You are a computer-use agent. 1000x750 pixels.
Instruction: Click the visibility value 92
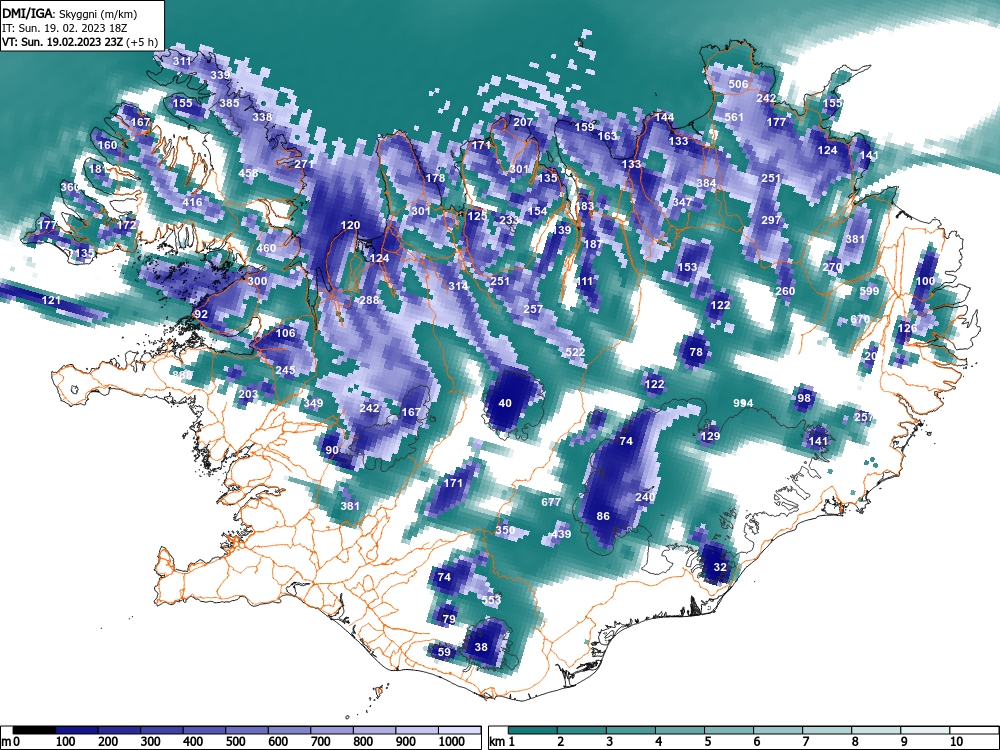point(201,314)
